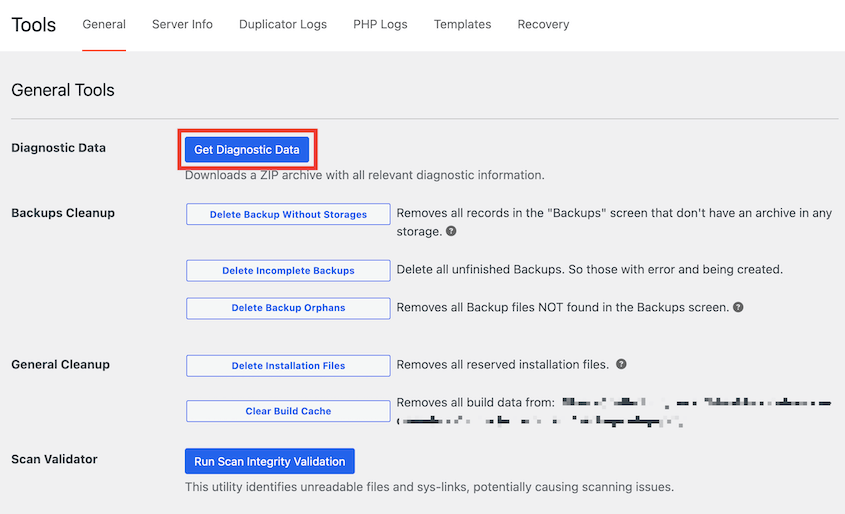The width and height of the screenshot is (845, 514).
Task: Go to the PHP Logs tab
Action: point(380,24)
